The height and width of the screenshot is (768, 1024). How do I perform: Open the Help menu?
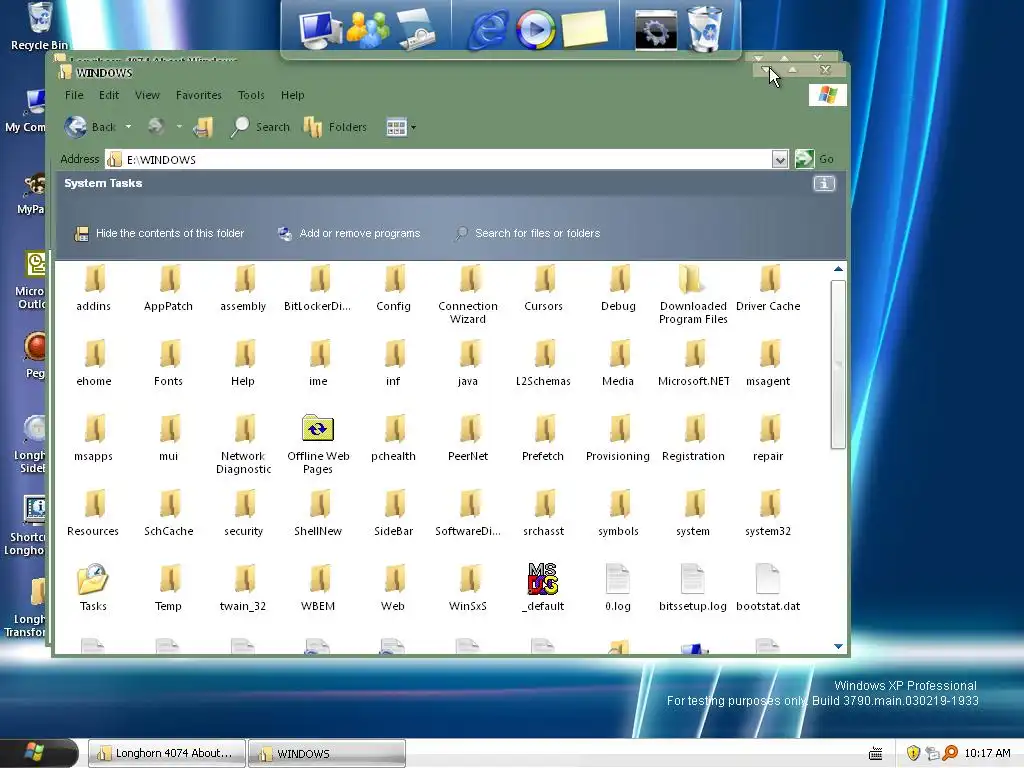293,95
